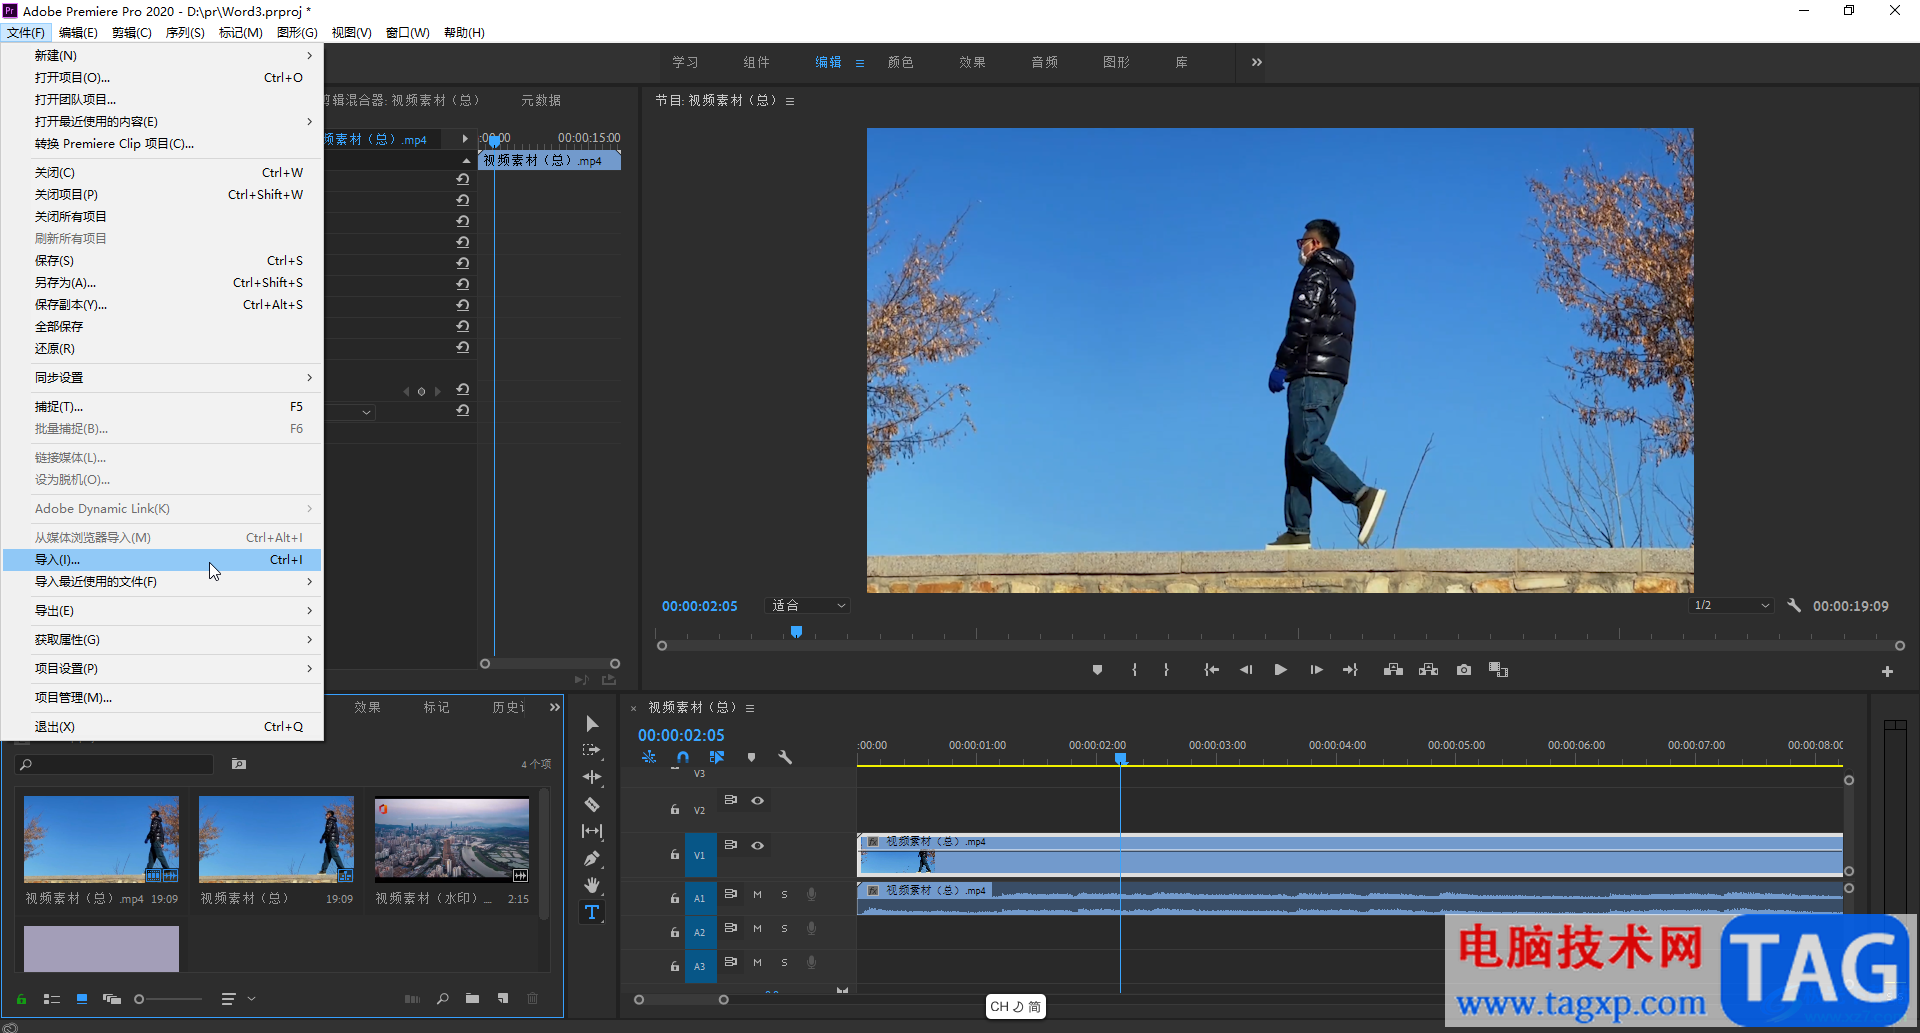Toggle linked selection in timeline
This screenshot has width=1920, height=1033.
(x=717, y=757)
